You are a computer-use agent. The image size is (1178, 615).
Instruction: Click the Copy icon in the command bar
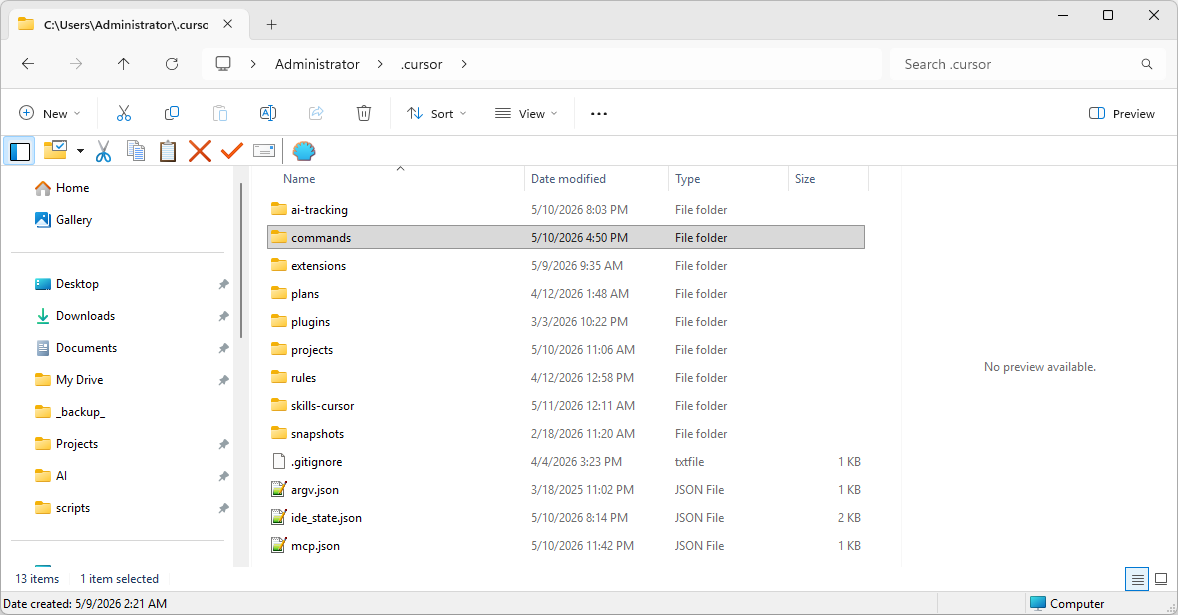pos(172,113)
